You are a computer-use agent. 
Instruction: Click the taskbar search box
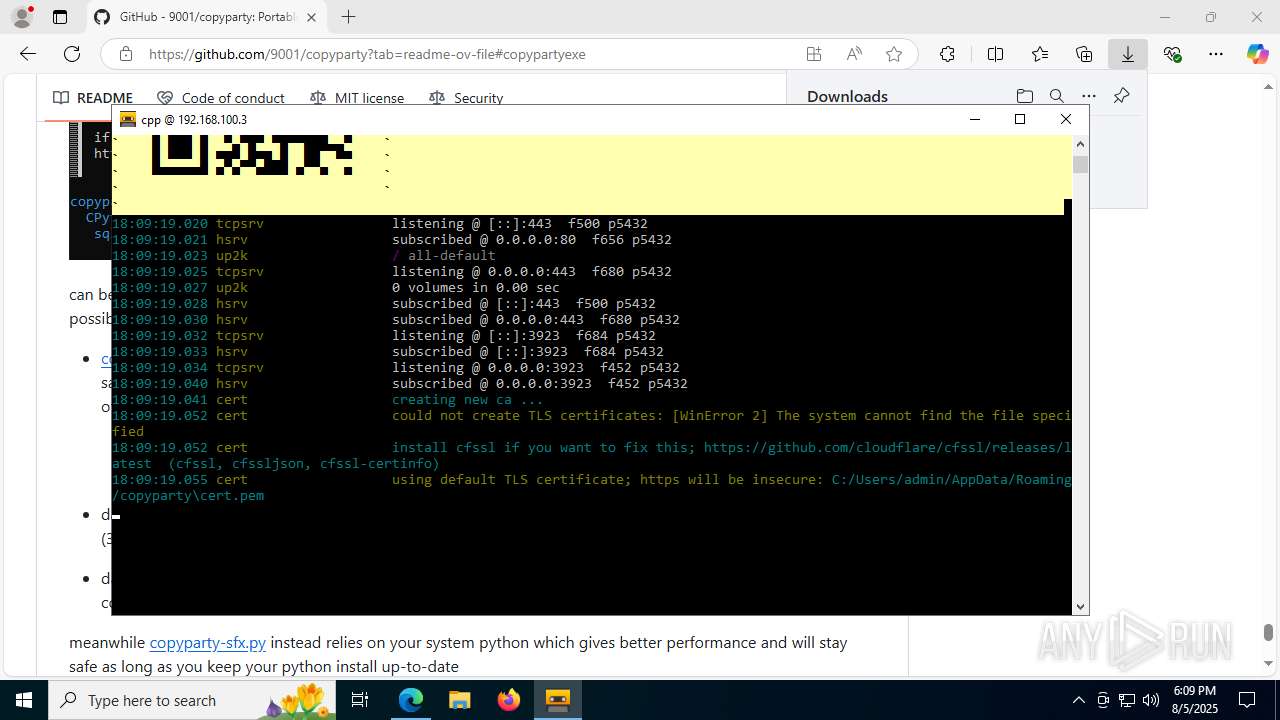[x=193, y=700]
